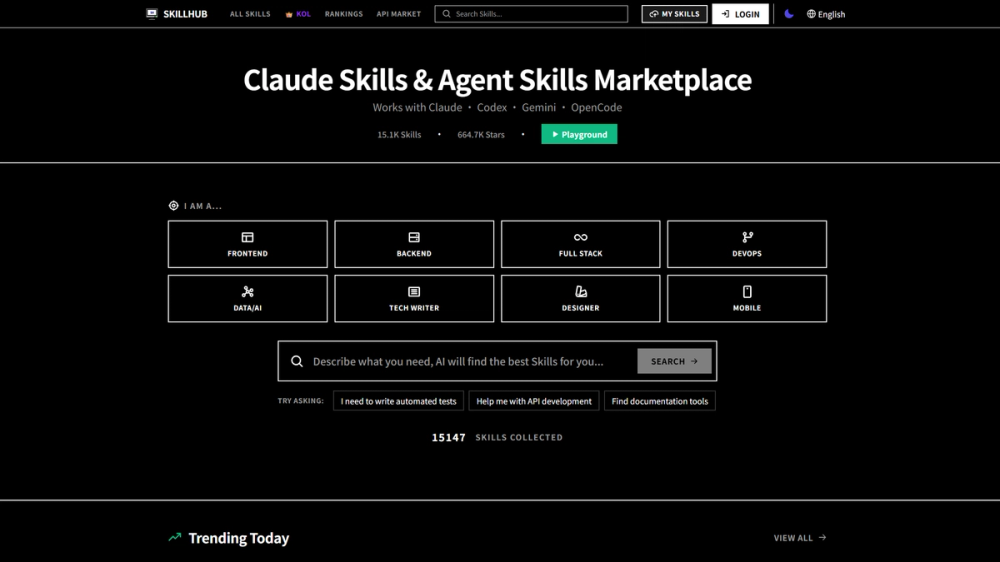Viewport: 1000px width, 562px height.
Task: Launch the green Playground button
Action: tap(579, 134)
